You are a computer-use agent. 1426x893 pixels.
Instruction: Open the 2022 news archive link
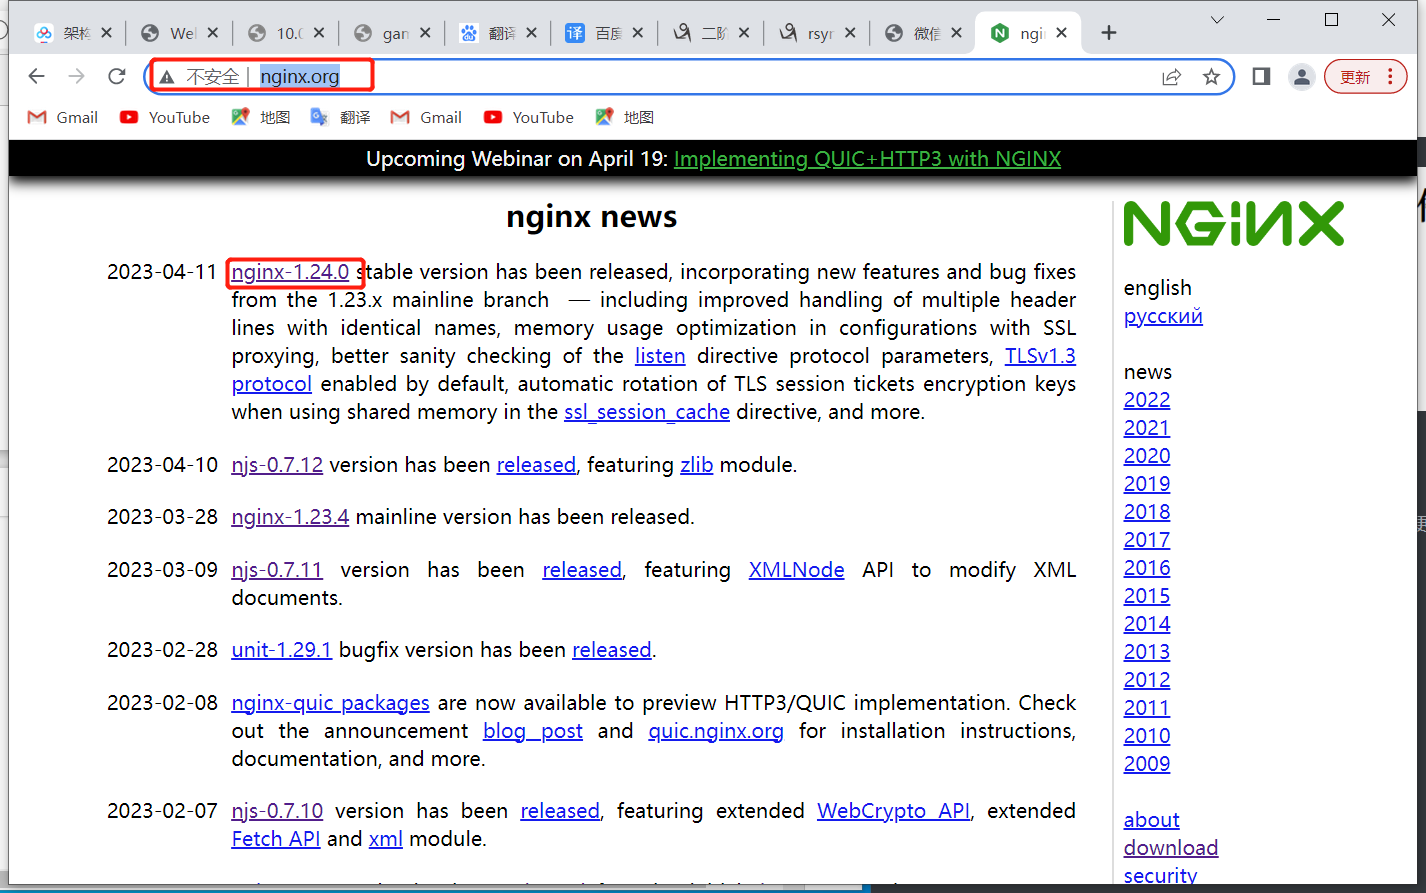pos(1146,400)
